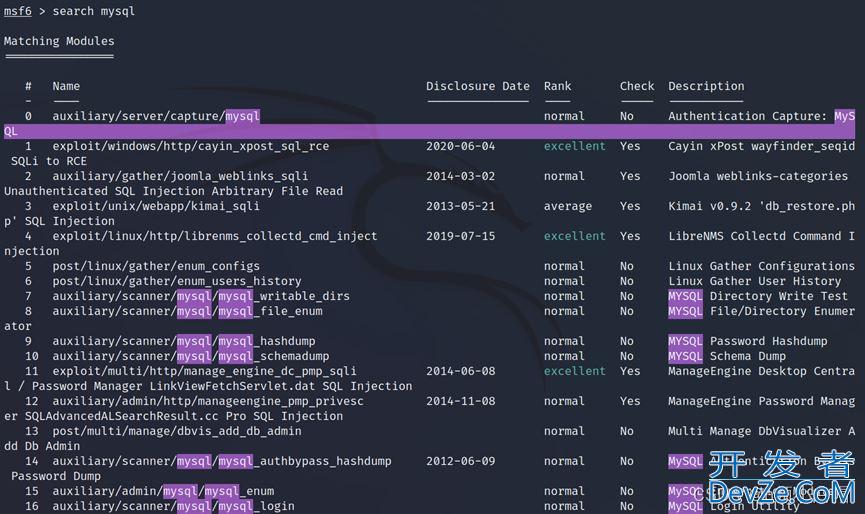Screen dimensions: 865x514
Task: Click 'Joomla weblinks-categories' description
Action: pyautogui.click(x=758, y=176)
